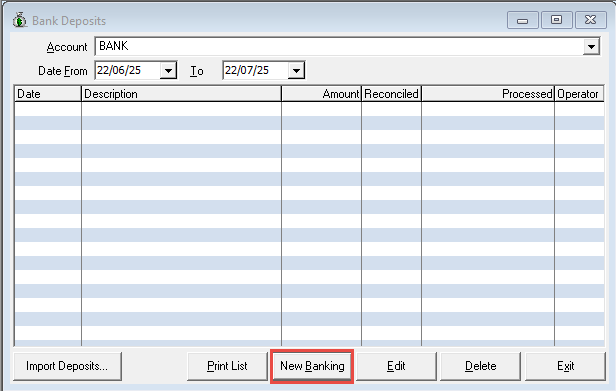Viewport: 616px width, 391px height.
Task: Sort by the Processed column header
Action: point(488,94)
